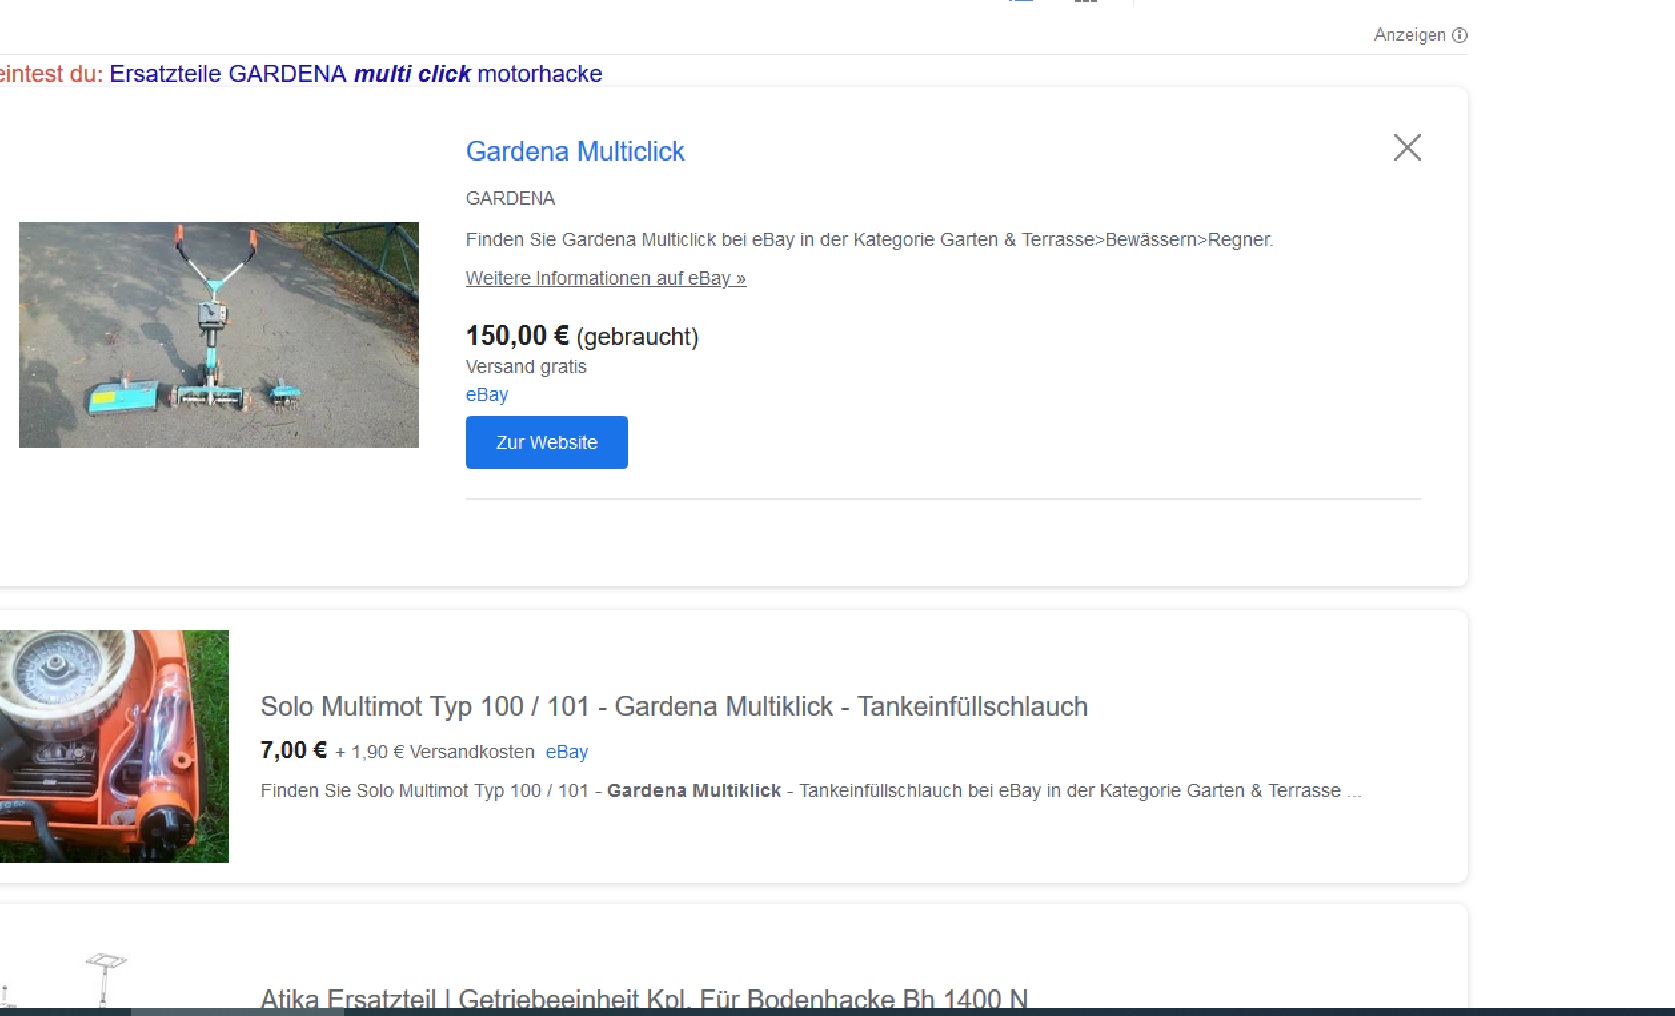Click the eBay seller link under Versand gratis
This screenshot has width=1675, height=1016.
(487, 394)
